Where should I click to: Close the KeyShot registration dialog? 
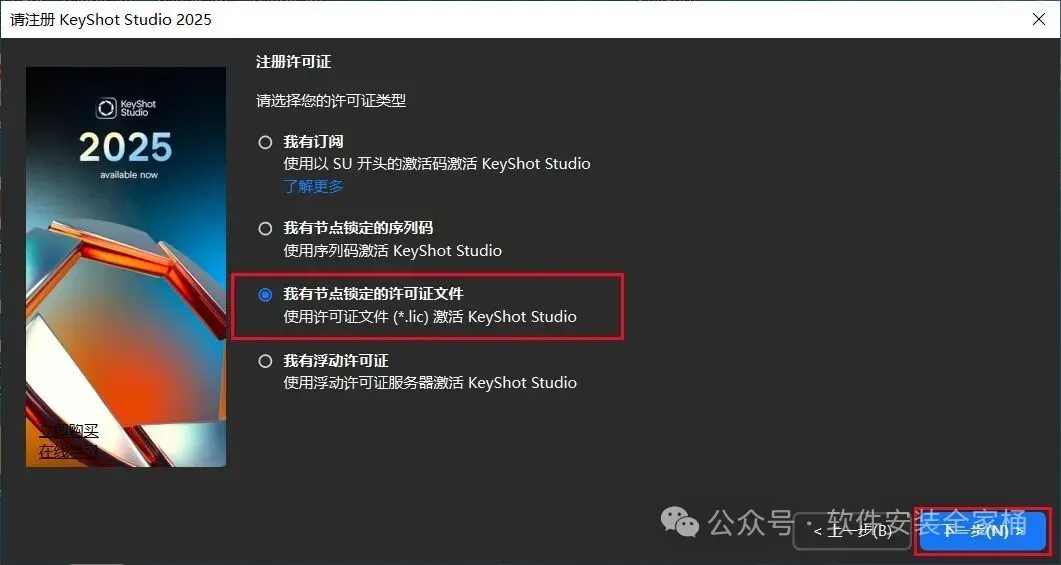1039,19
